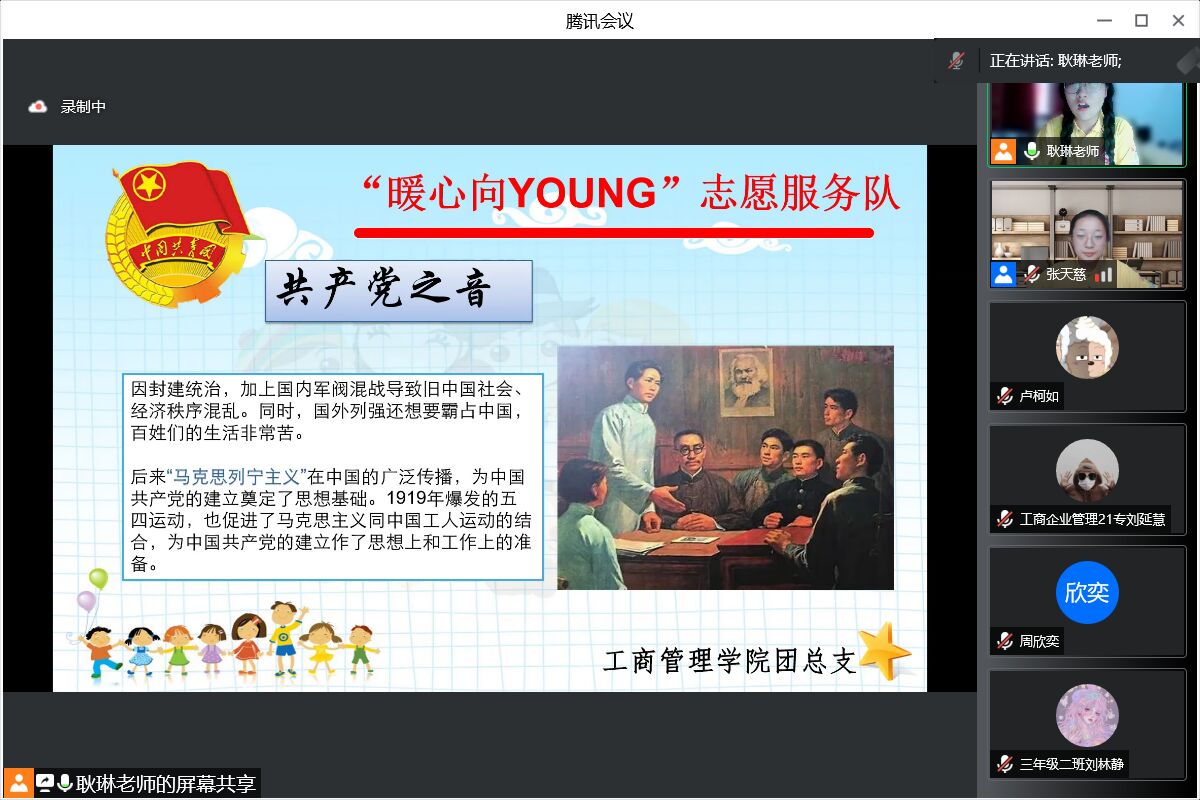Click the blue 欣奕 avatar circle

1087,592
